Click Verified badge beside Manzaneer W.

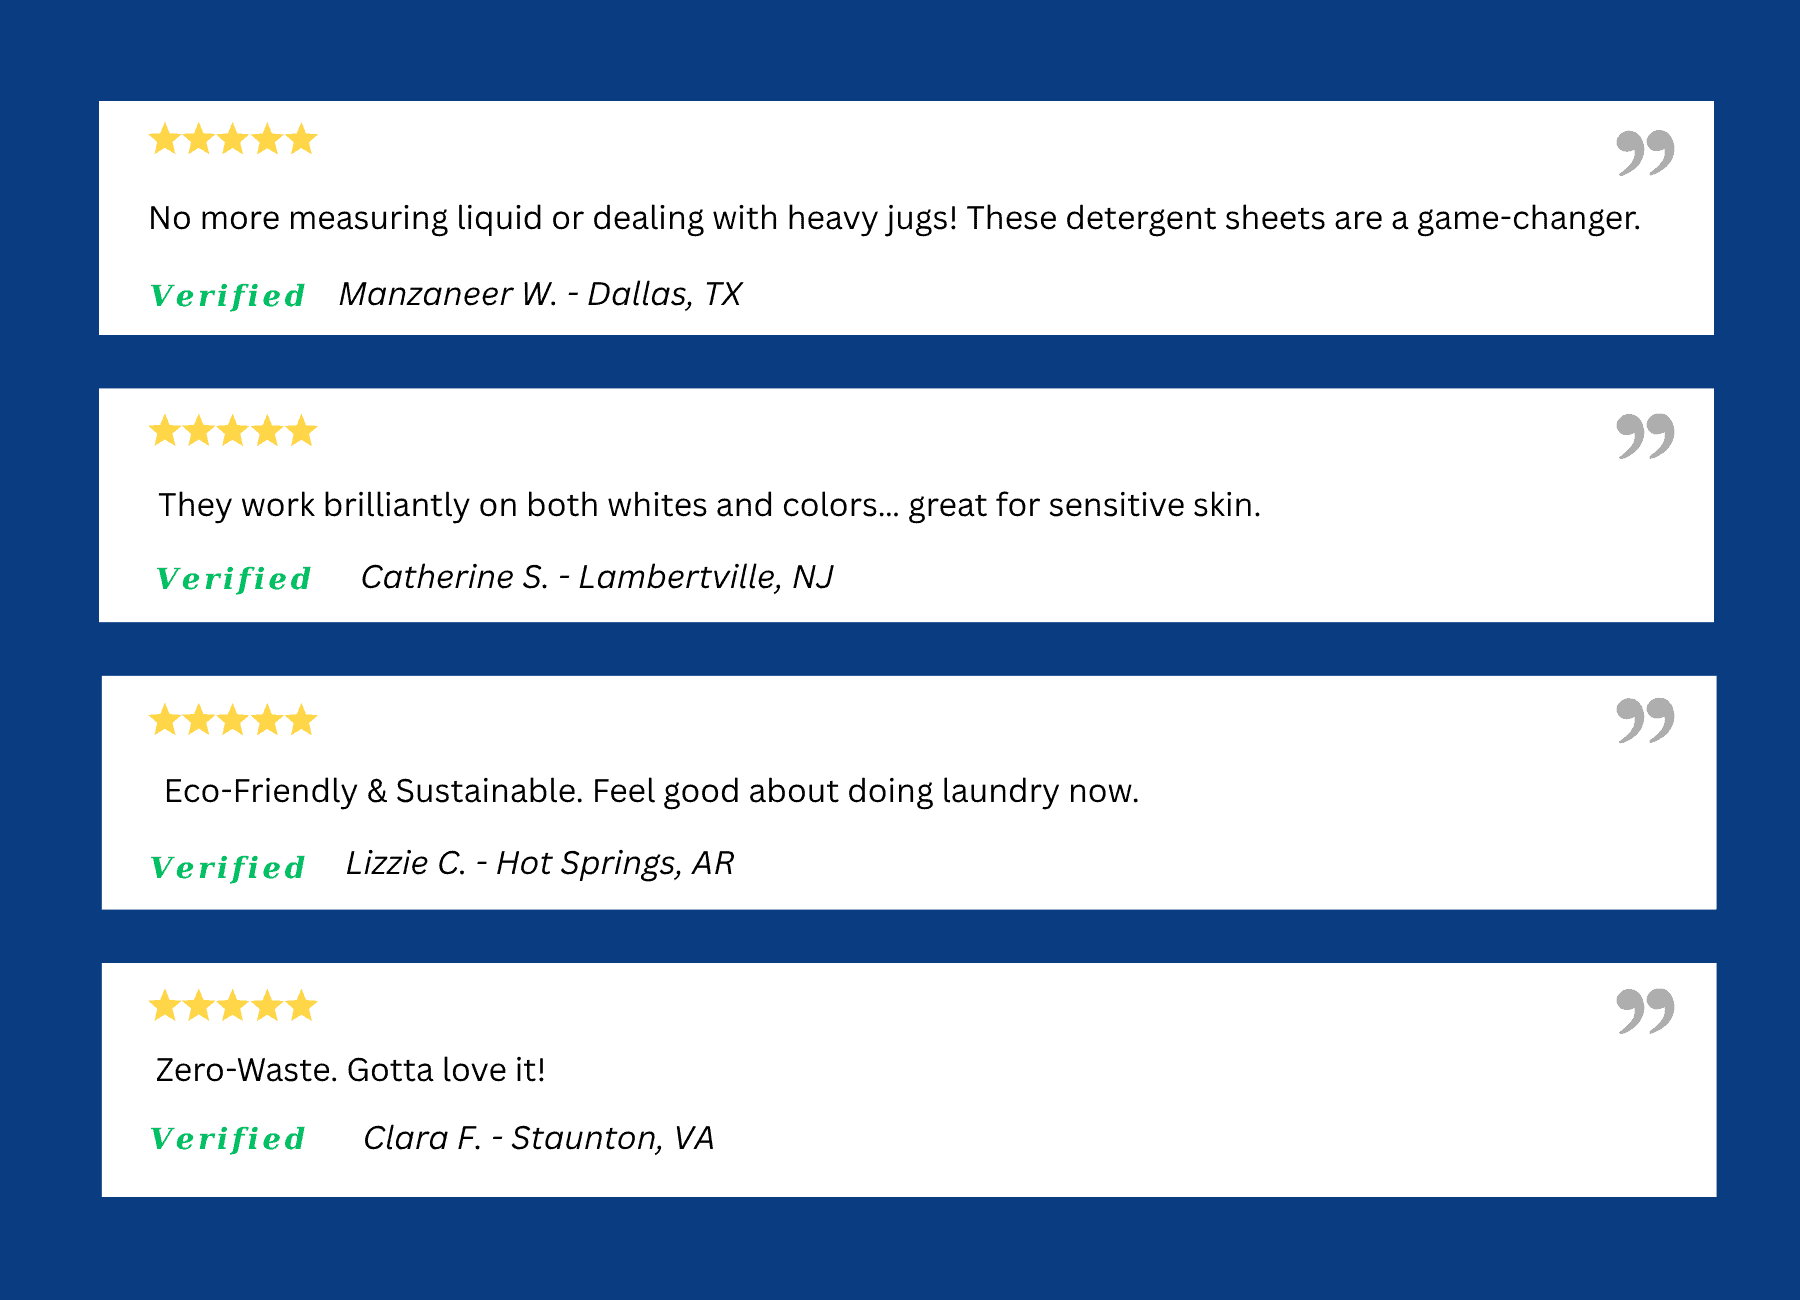click(228, 296)
